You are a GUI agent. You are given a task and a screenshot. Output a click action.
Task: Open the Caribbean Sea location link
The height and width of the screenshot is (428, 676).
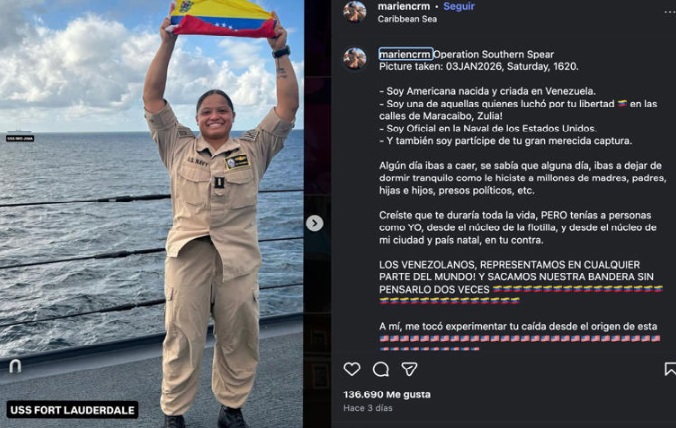[x=407, y=19]
